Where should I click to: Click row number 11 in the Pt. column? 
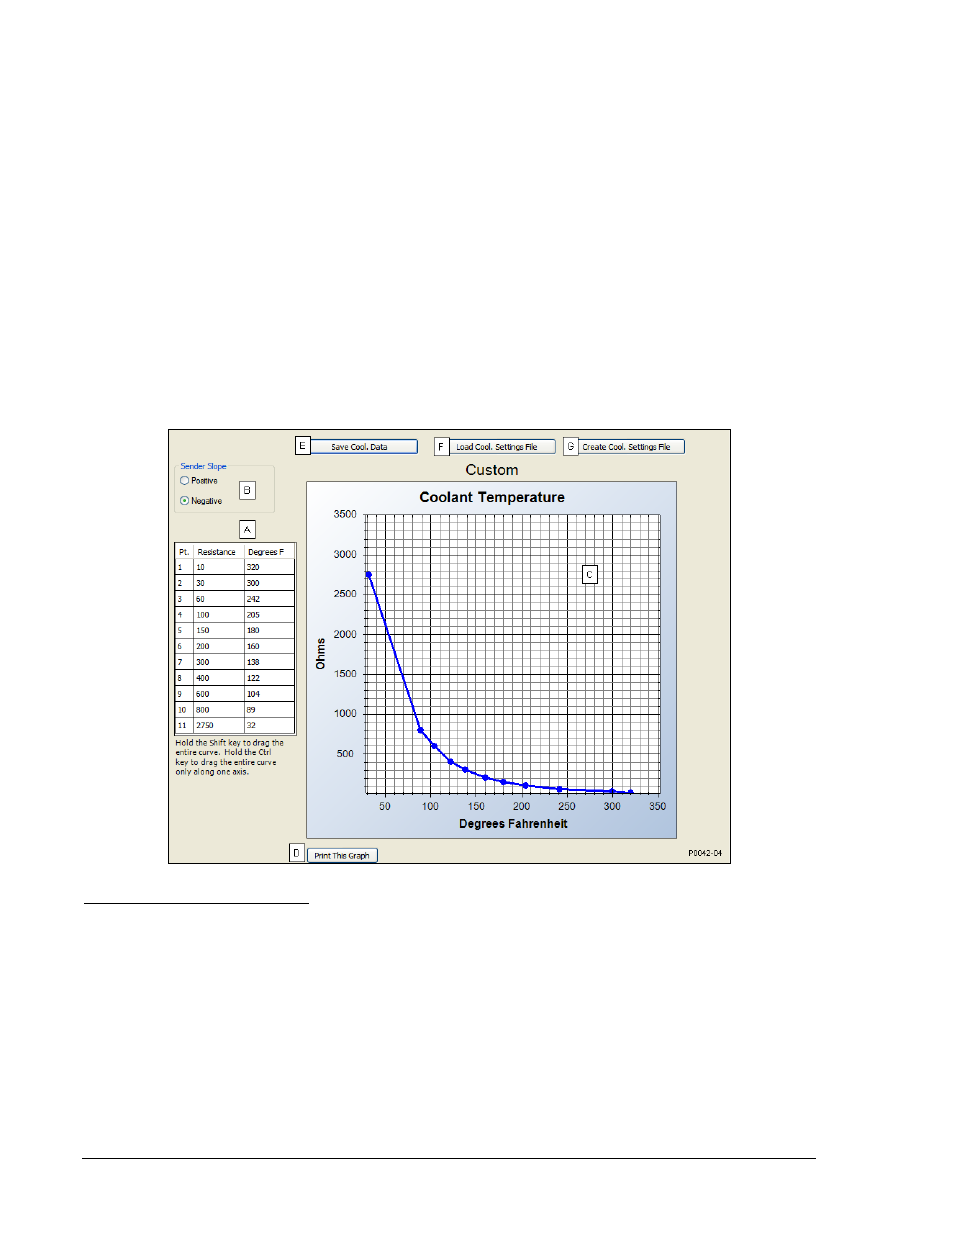click(x=184, y=726)
